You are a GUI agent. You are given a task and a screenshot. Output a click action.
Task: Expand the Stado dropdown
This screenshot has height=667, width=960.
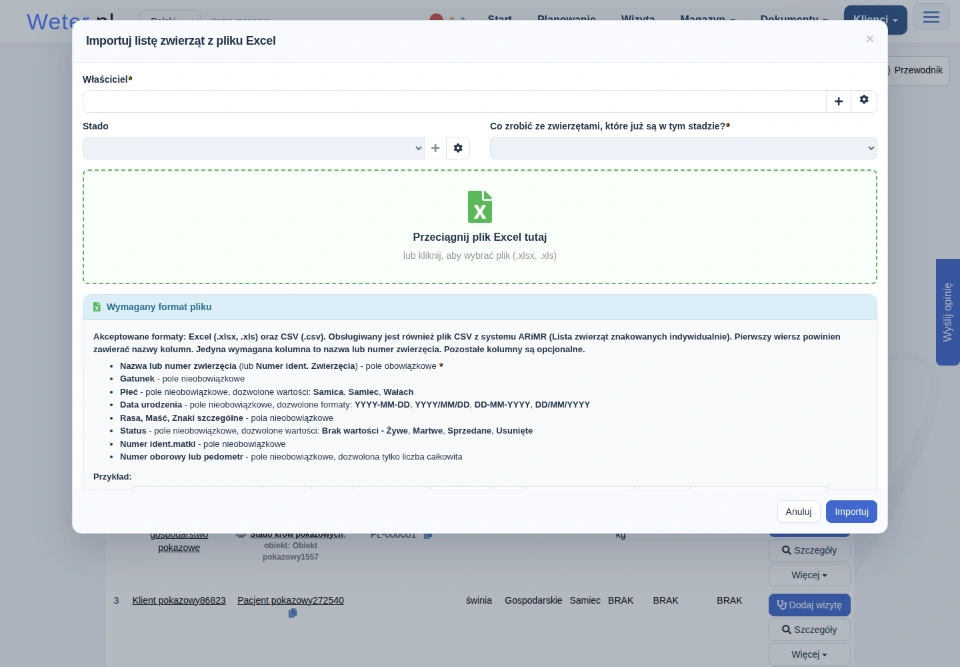[x=253, y=148]
